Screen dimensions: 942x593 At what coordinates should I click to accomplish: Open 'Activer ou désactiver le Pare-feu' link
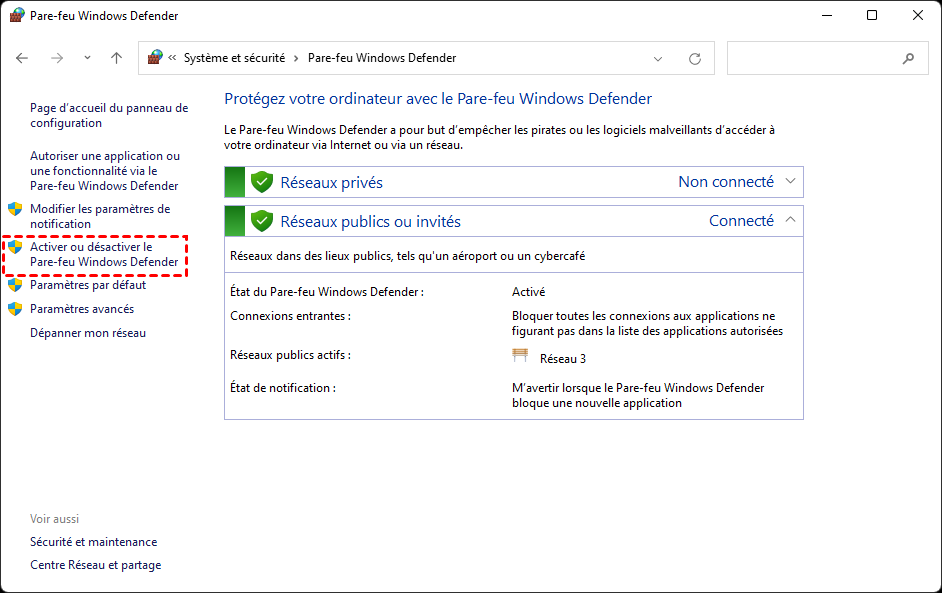tap(104, 254)
